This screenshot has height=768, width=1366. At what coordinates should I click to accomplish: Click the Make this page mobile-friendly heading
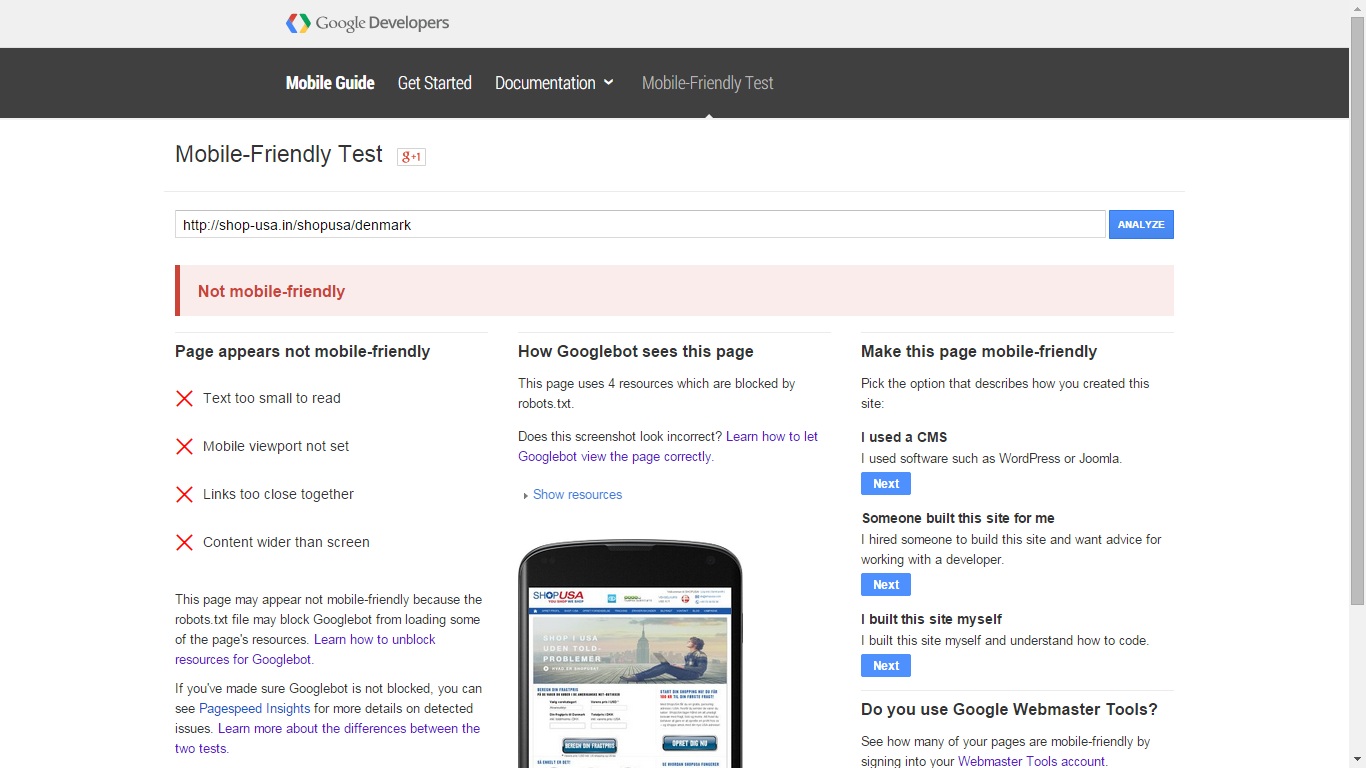pos(979,352)
